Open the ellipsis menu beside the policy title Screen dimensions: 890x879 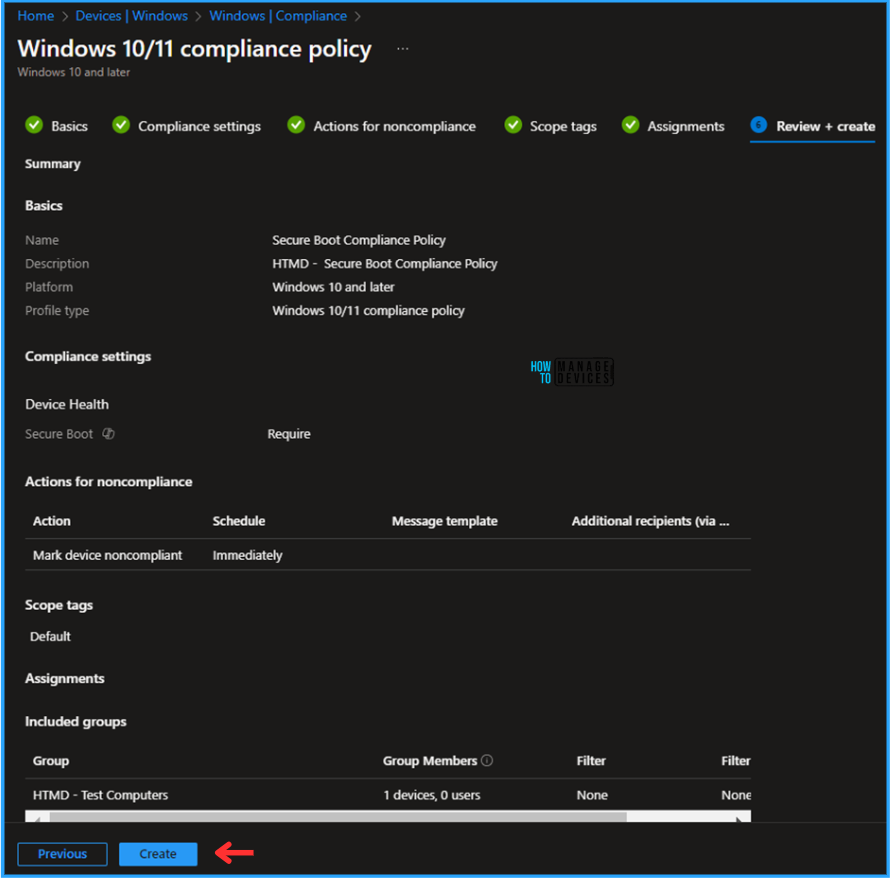pos(402,49)
